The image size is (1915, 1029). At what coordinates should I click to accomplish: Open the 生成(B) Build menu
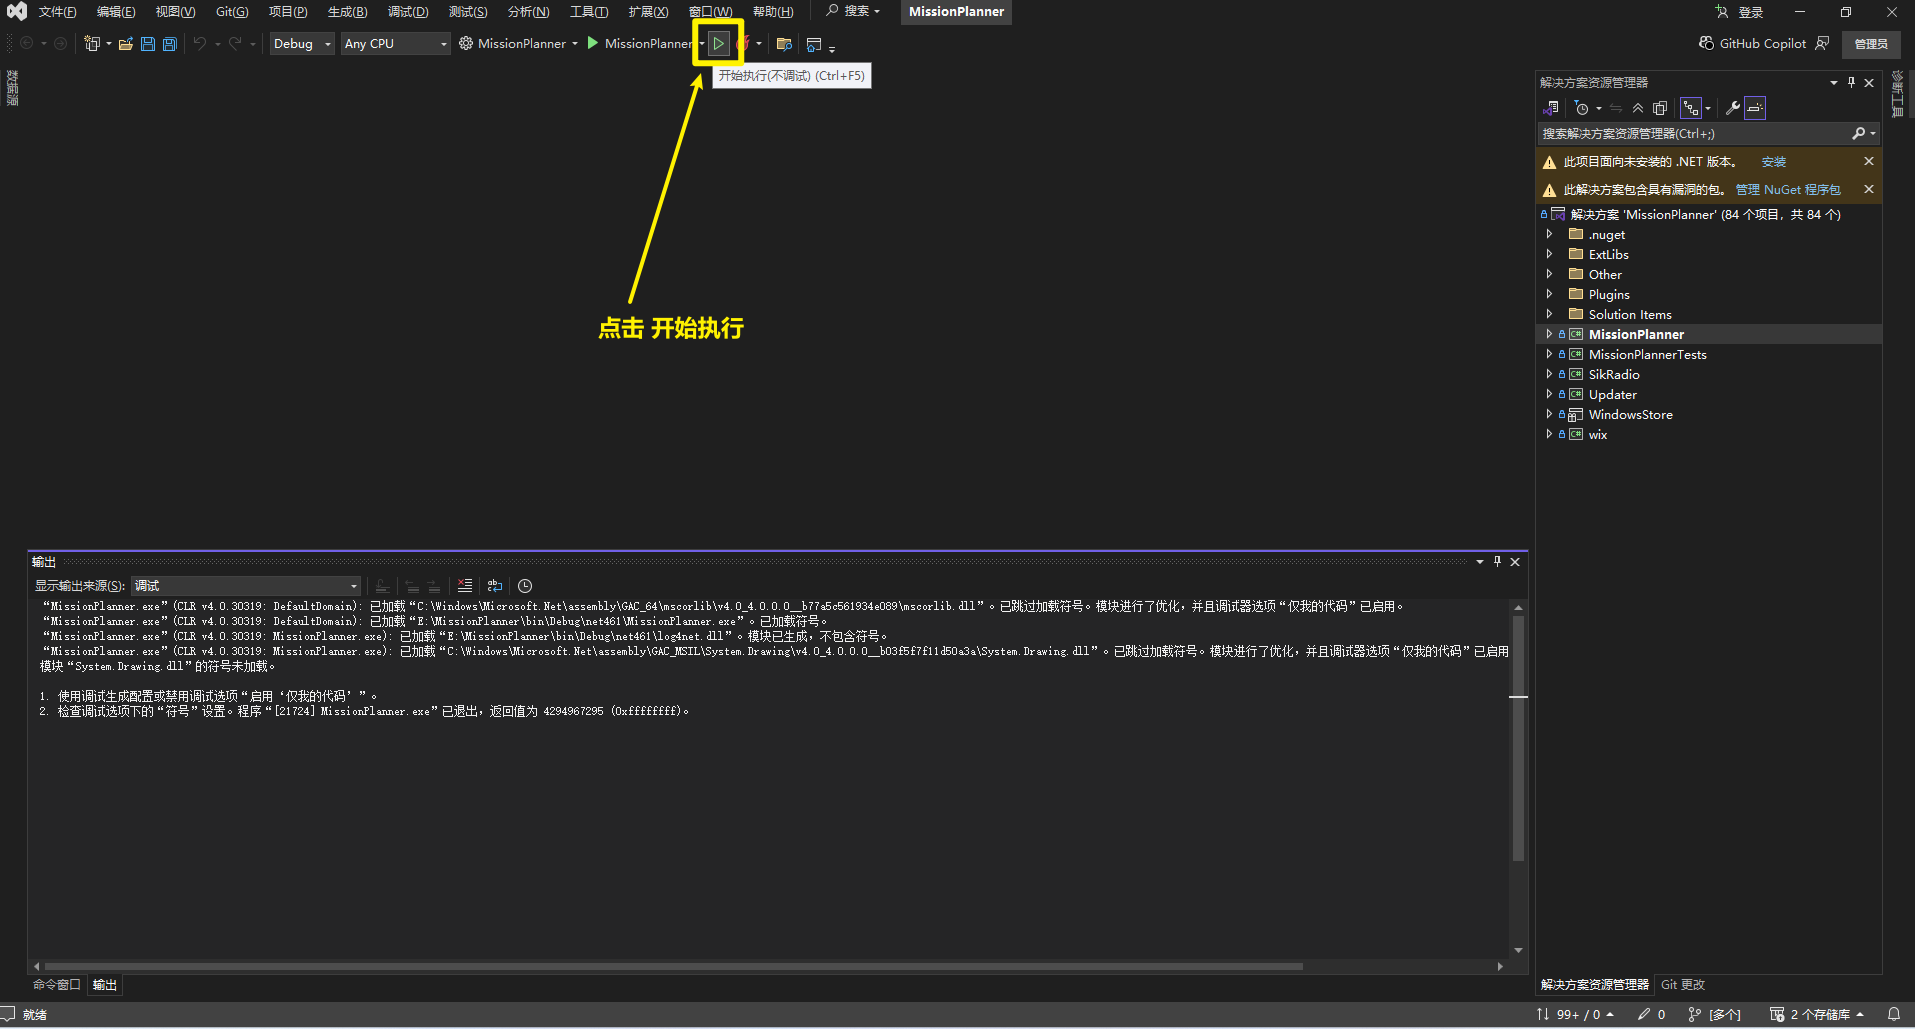click(x=347, y=12)
